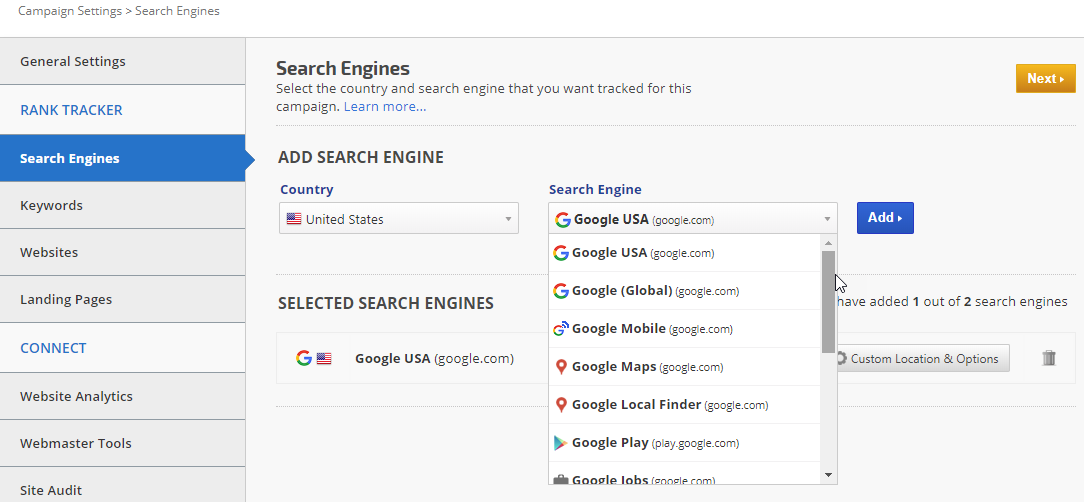This screenshot has width=1084, height=502.
Task: Click the gear icon beside Custom Location
Action: tap(841, 358)
